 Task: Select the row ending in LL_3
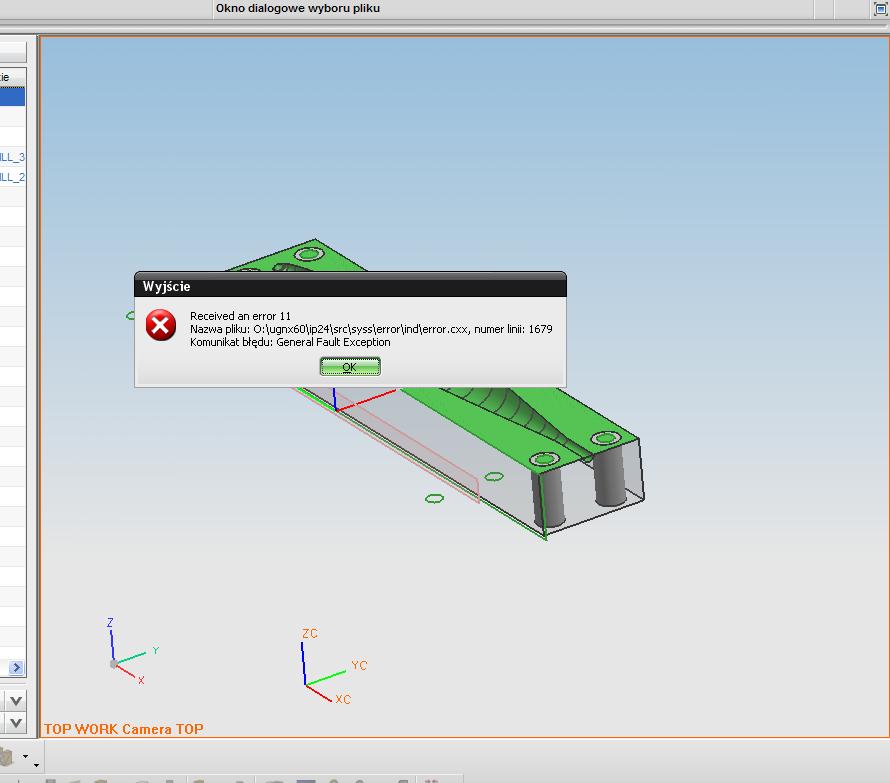12,157
